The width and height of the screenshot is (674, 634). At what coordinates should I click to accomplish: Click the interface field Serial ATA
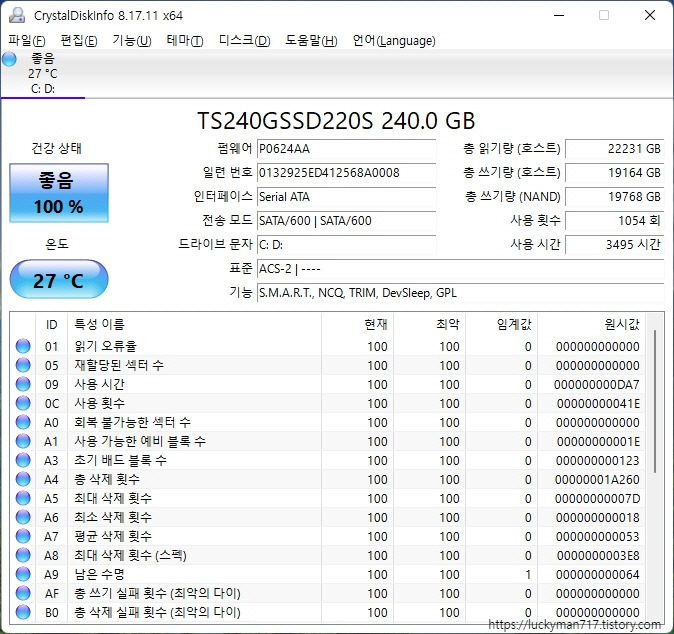click(346, 197)
